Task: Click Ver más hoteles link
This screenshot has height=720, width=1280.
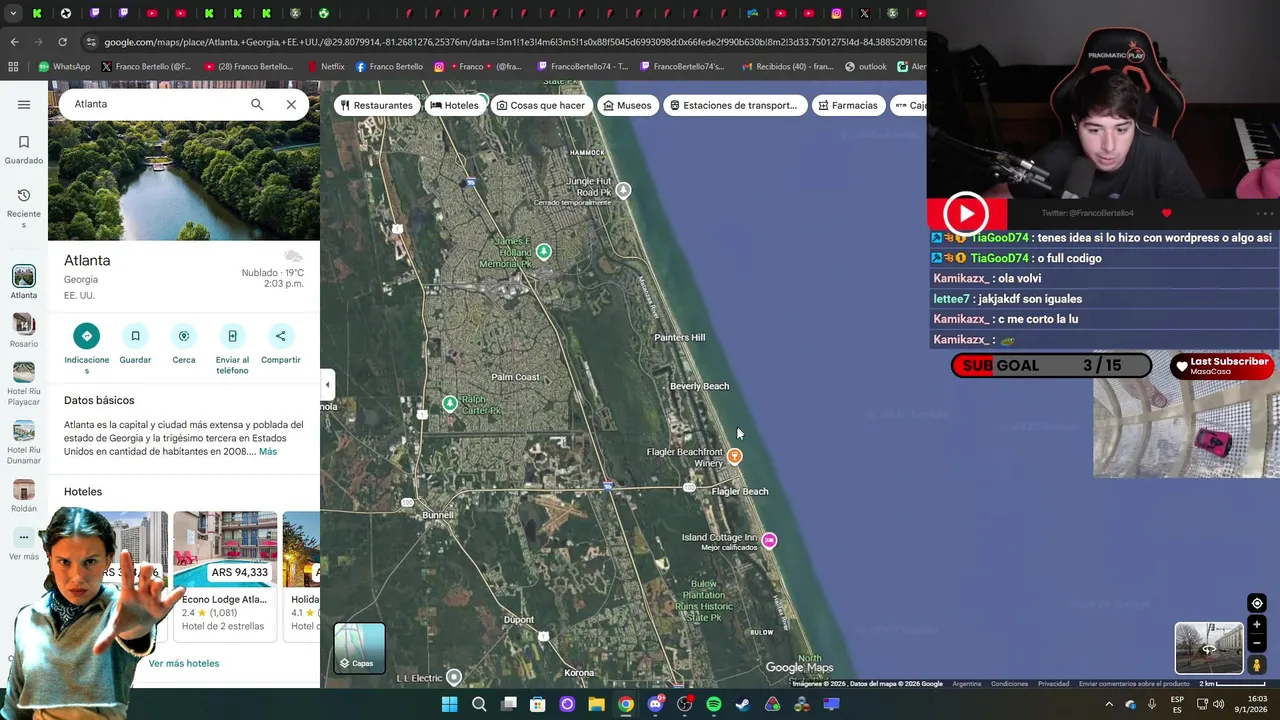Action: tap(184, 663)
